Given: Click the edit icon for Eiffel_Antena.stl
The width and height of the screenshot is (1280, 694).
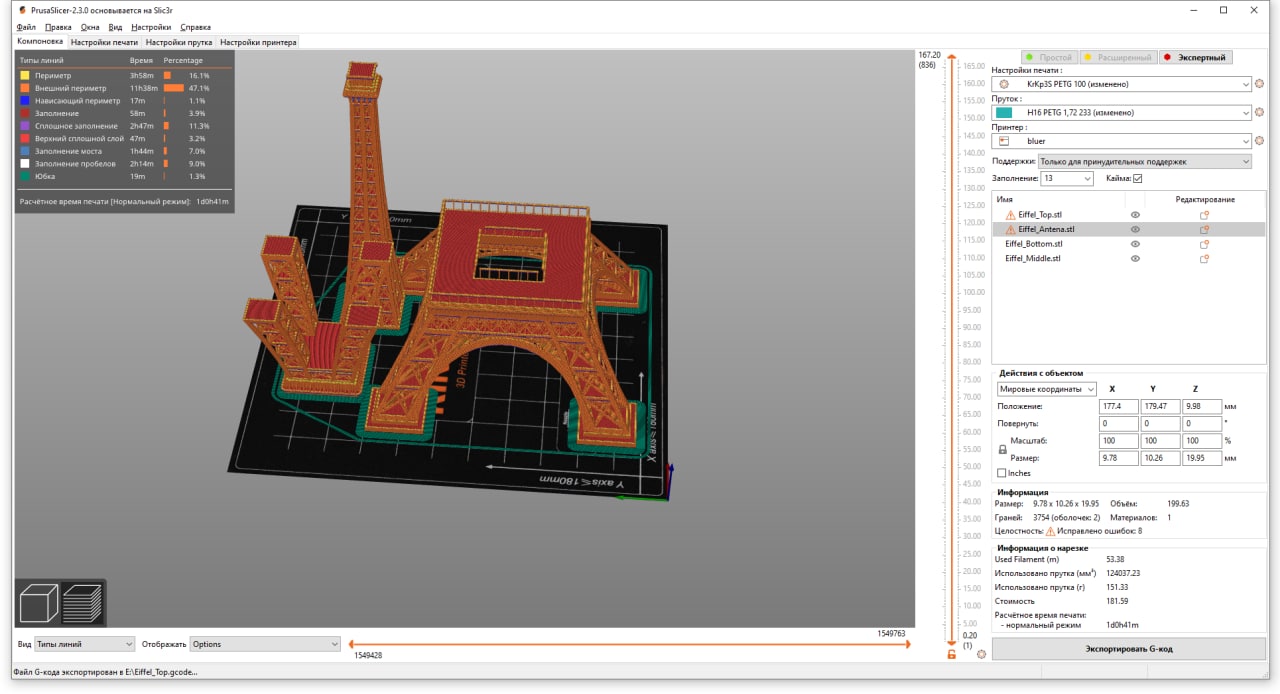Looking at the screenshot, I should click(x=1204, y=229).
